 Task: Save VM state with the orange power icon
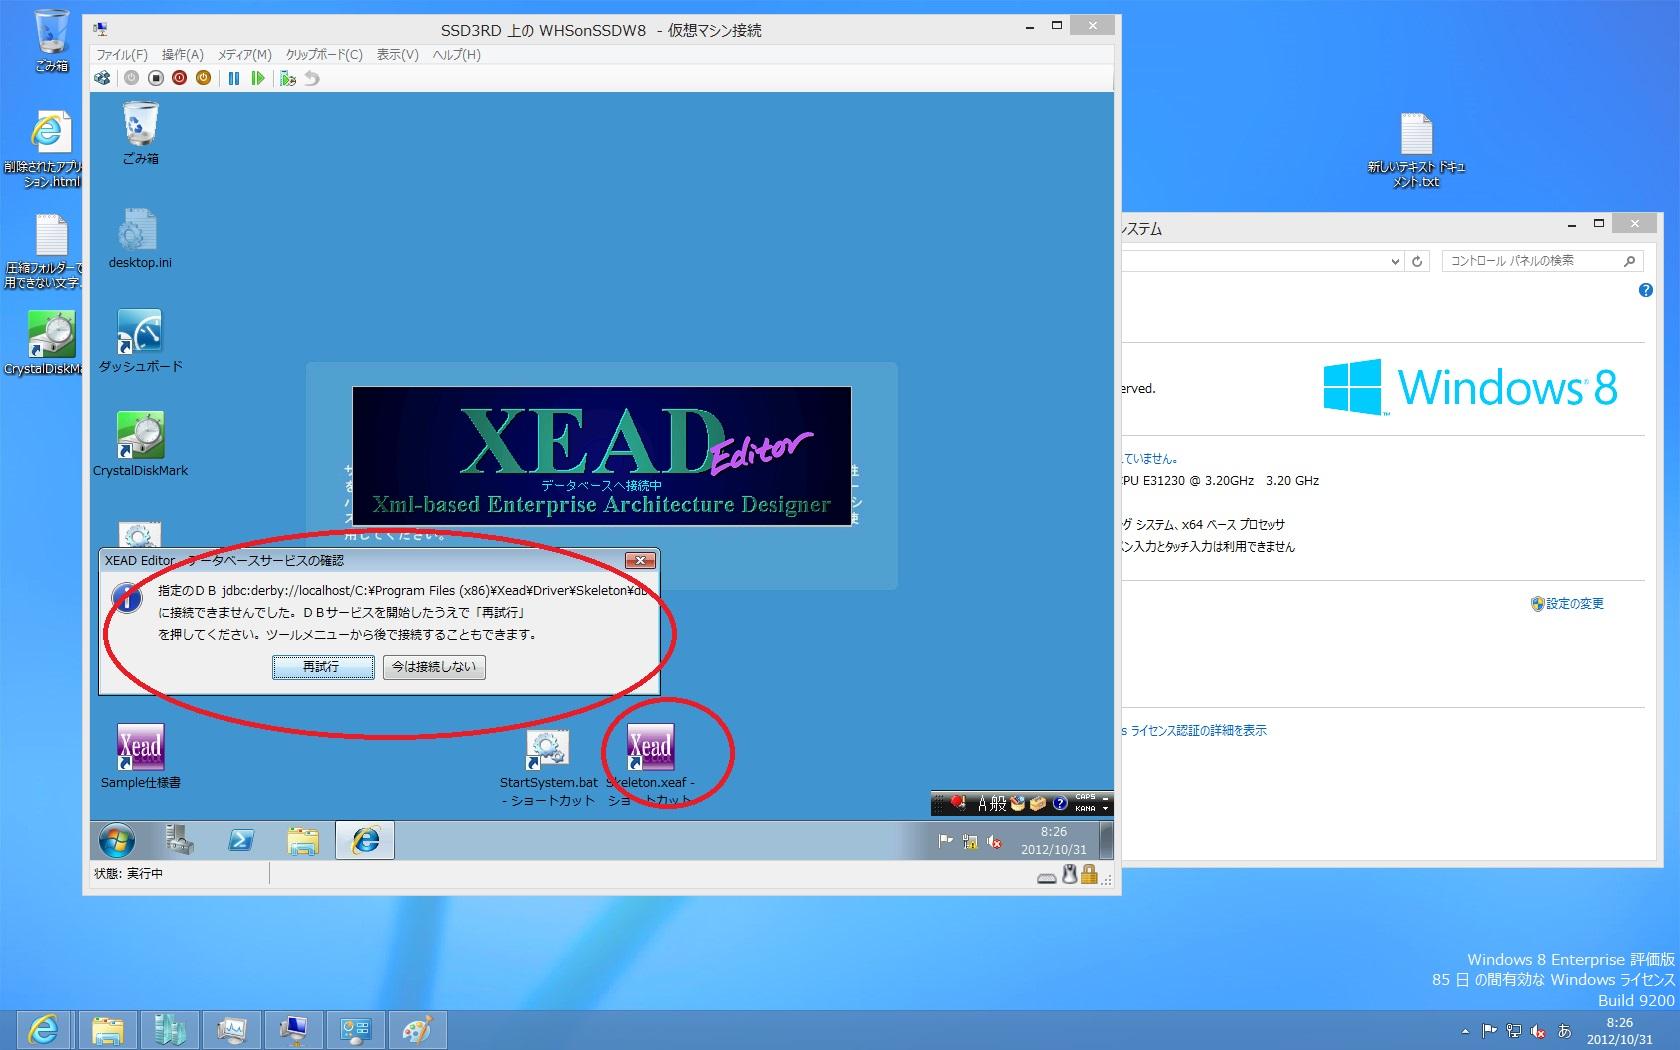tap(203, 78)
